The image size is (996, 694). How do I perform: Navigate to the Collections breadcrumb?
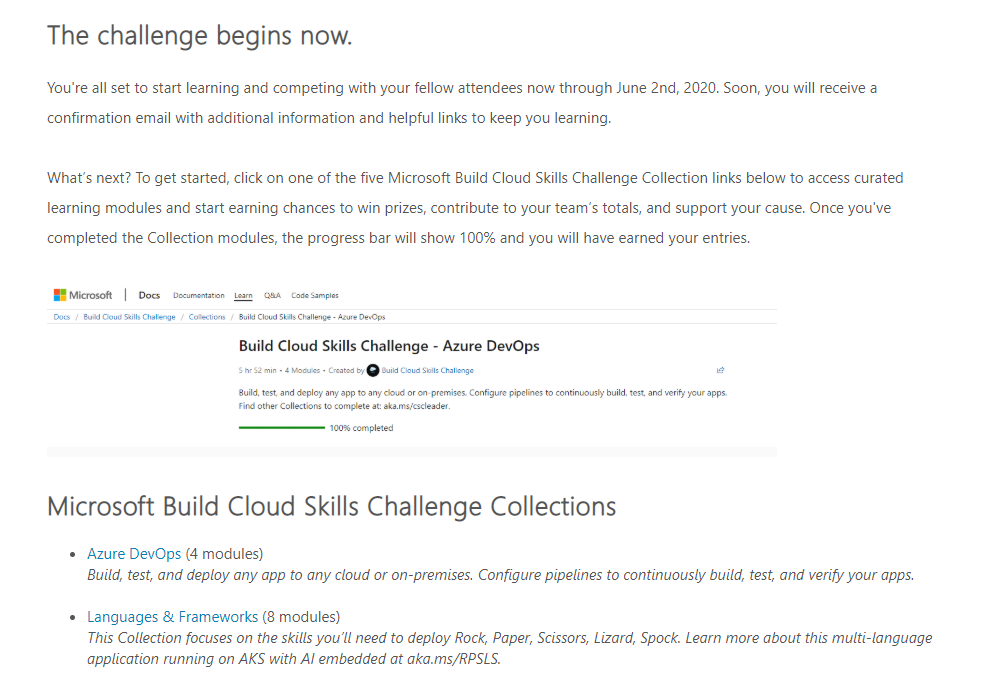pos(207,317)
